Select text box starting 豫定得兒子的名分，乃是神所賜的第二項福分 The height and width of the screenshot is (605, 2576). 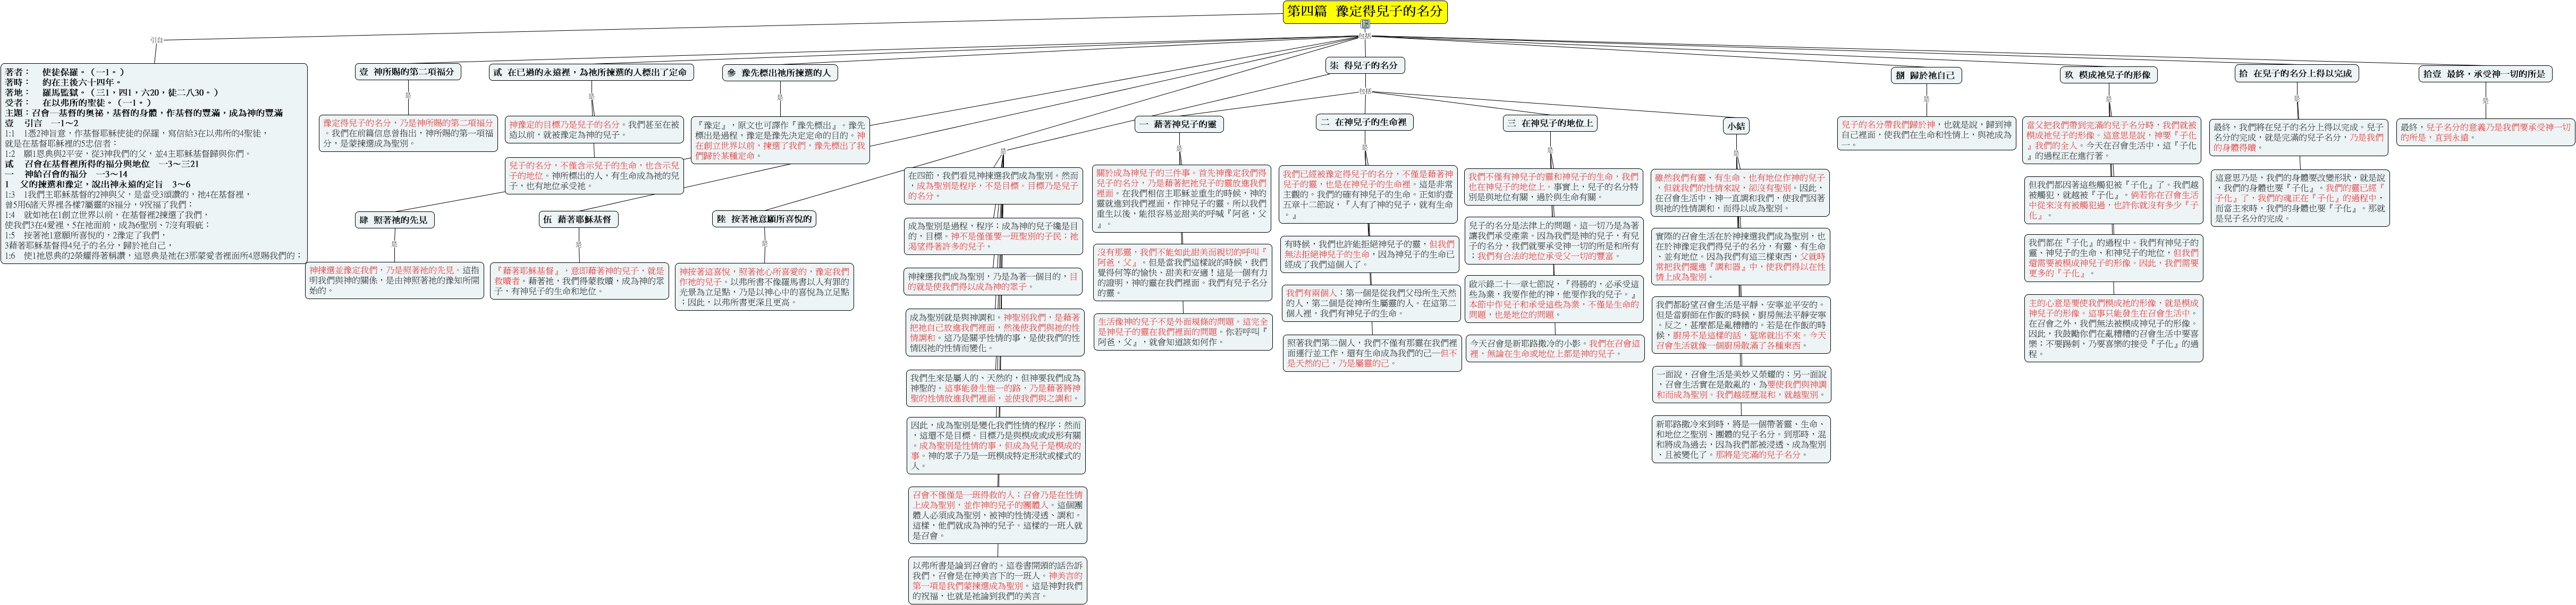click(408, 133)
